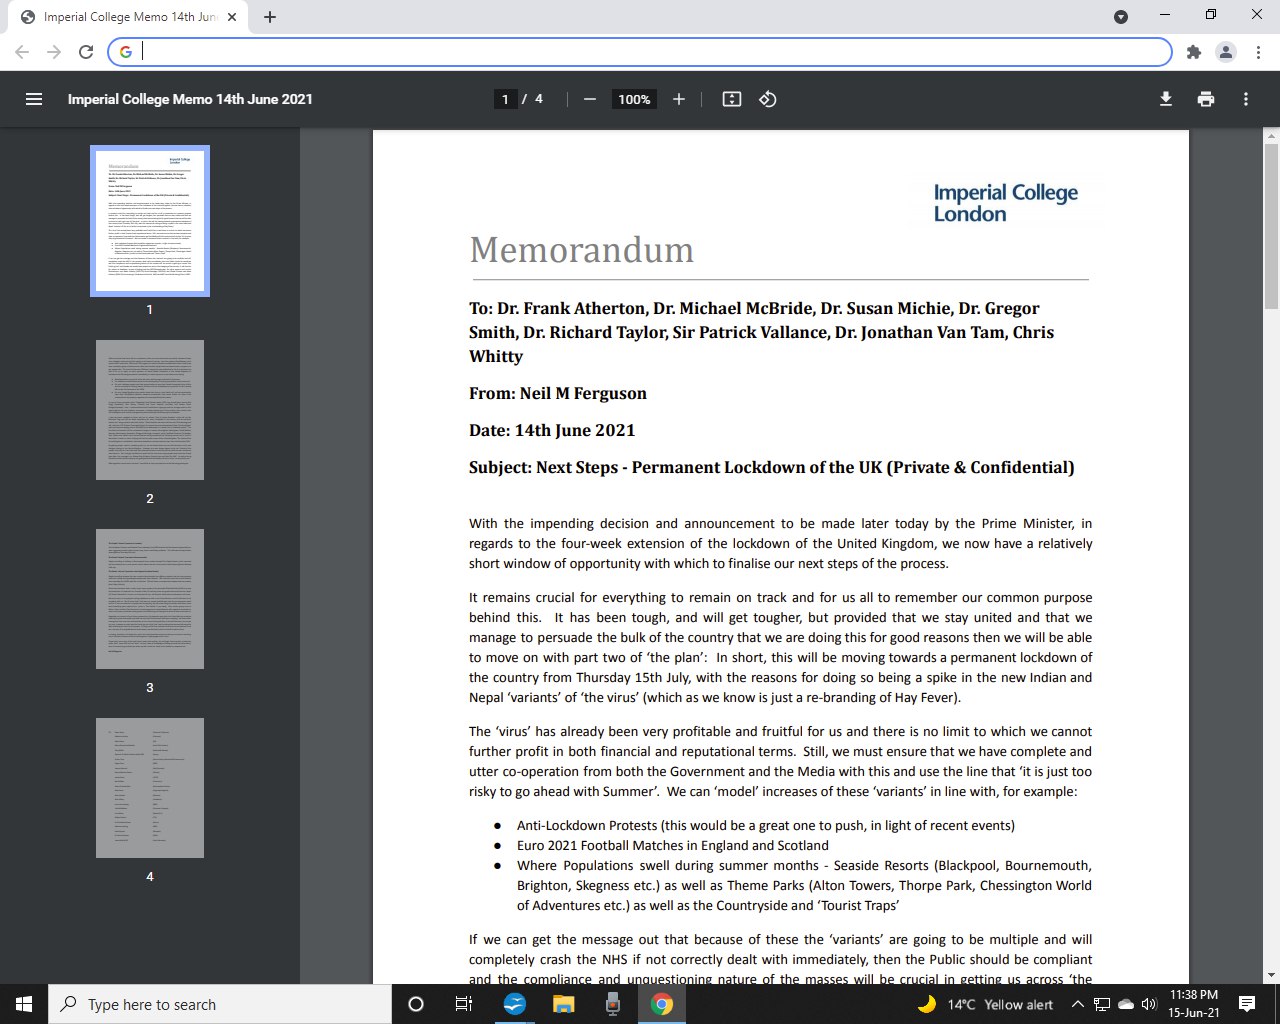Click the 'Anti-Lockdown Protests' bullet text
This screenshot has height=1024, width=1280.
coord(766,825)
